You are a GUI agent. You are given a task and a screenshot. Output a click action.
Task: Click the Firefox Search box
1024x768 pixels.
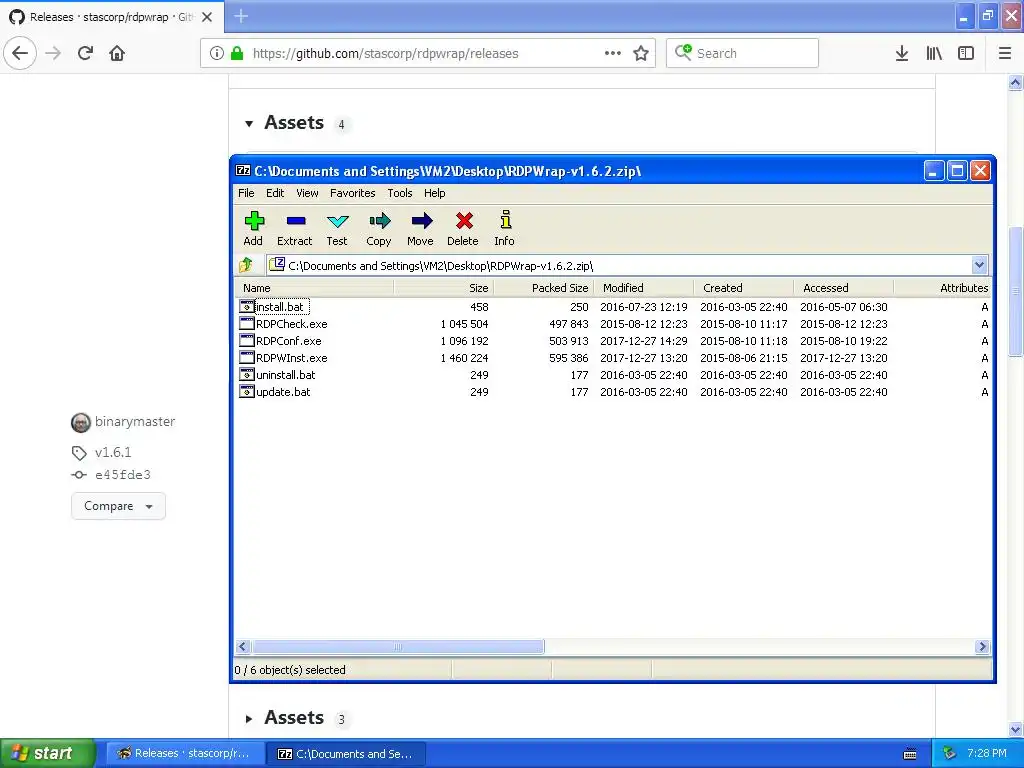(x=743, y=53)
